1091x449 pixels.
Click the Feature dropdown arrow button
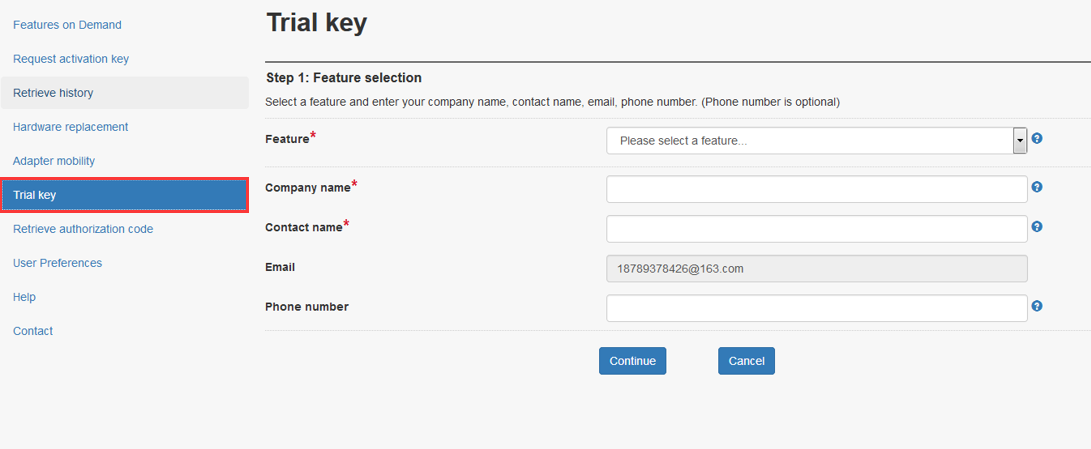pyautogui.click(x=1020, y=141)
